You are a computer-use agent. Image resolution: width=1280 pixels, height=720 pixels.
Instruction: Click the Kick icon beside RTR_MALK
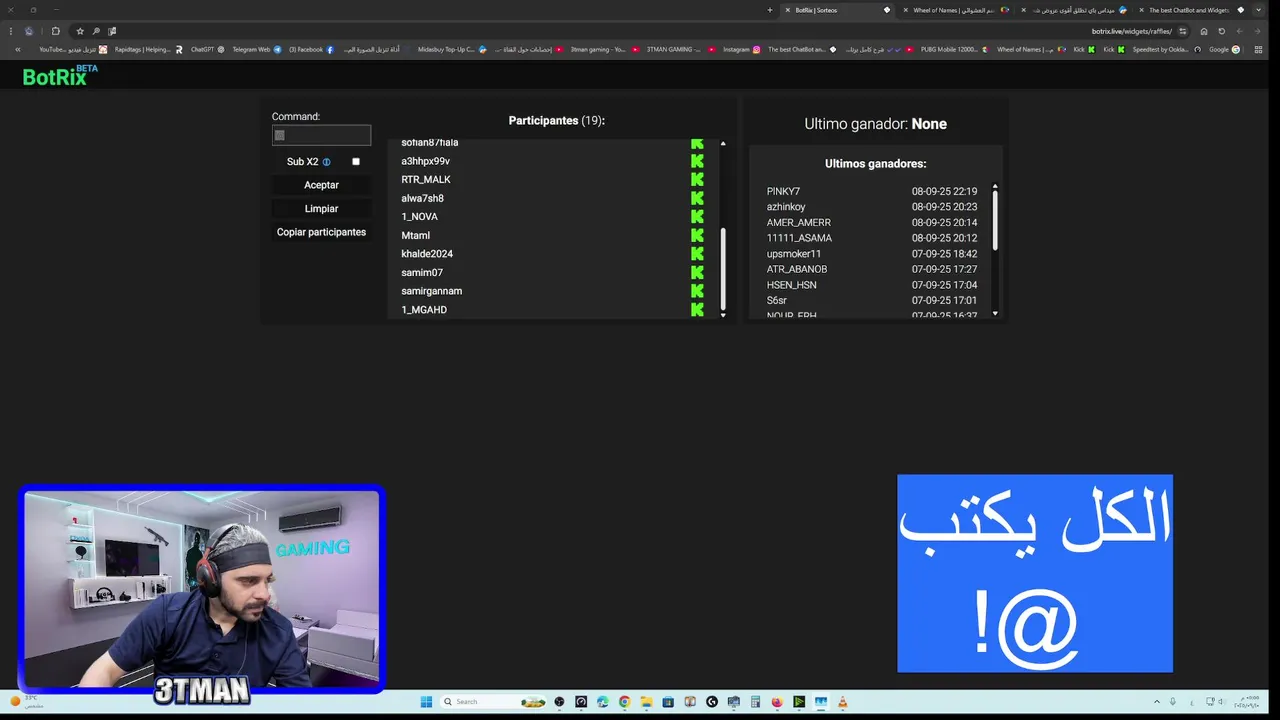click(x=697, y=179)
